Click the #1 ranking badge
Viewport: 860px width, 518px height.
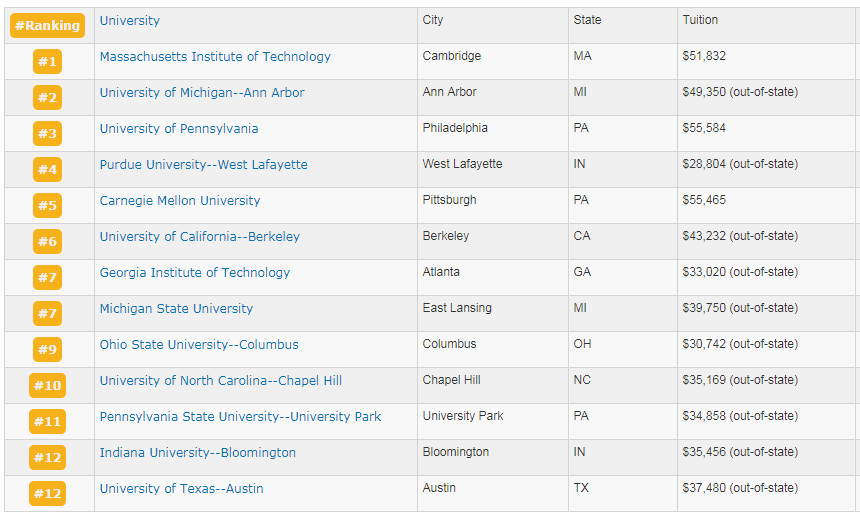[x=47, y=62]
